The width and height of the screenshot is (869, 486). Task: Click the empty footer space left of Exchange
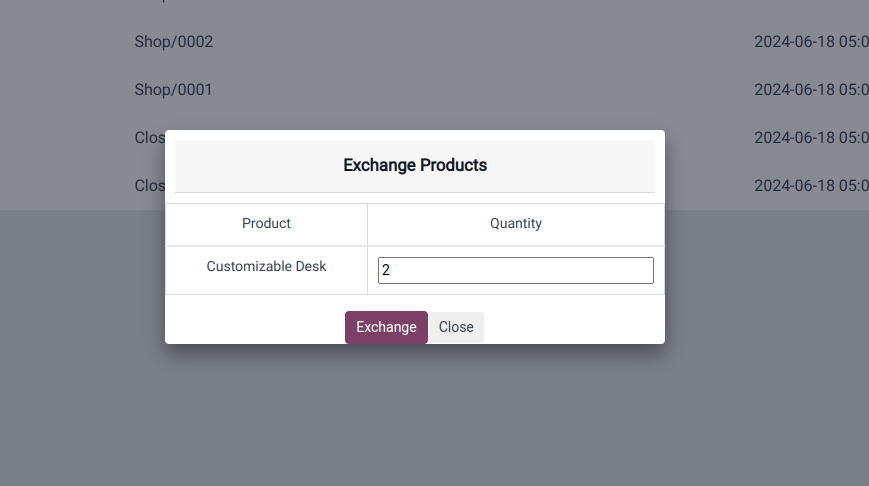(x=255, y=327)
